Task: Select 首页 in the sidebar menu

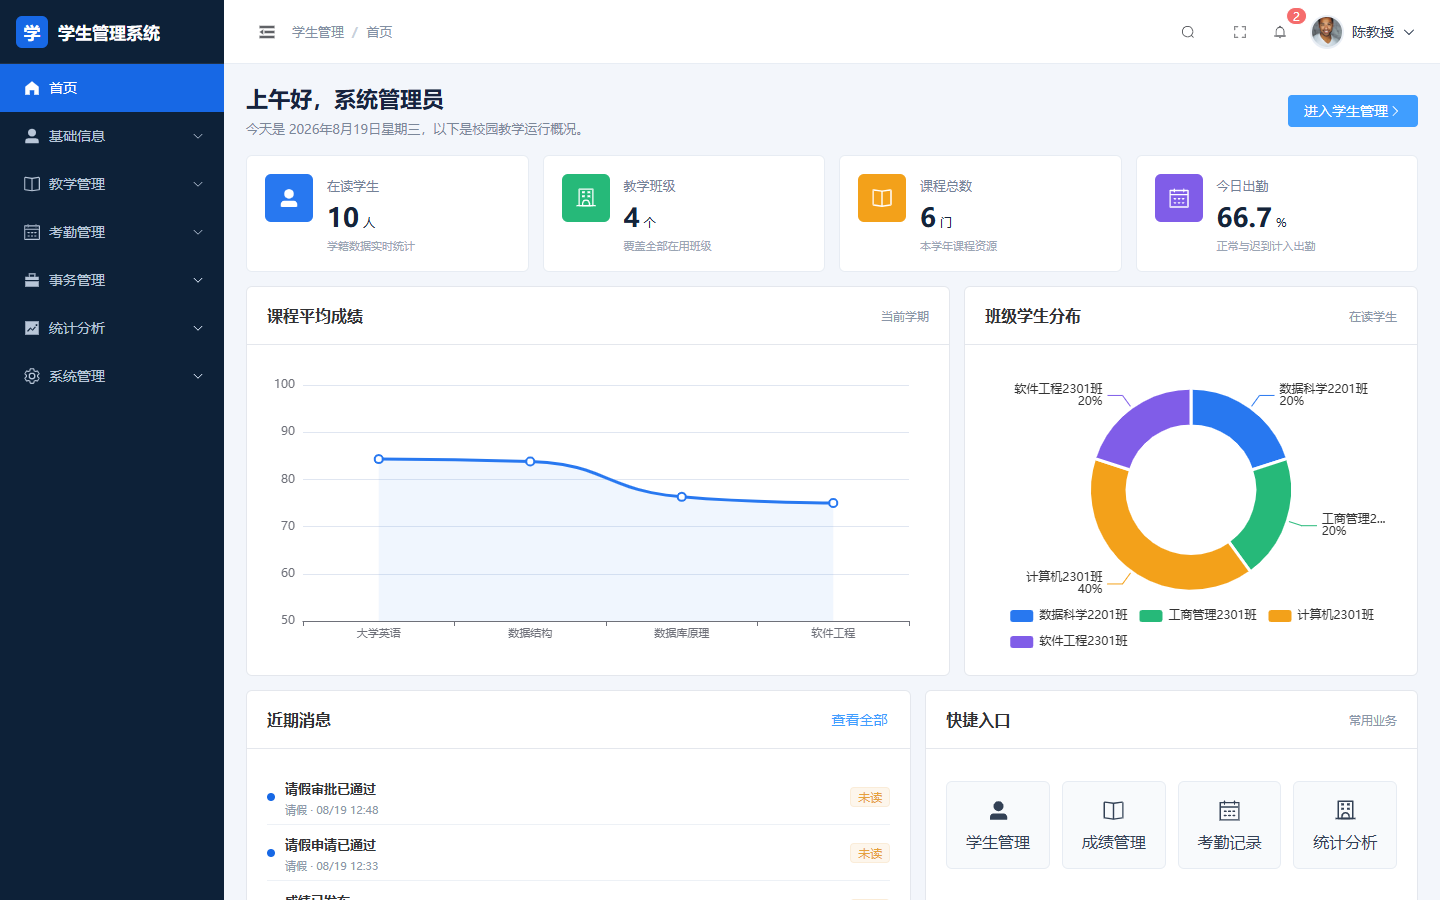Action: pos(112,88)
